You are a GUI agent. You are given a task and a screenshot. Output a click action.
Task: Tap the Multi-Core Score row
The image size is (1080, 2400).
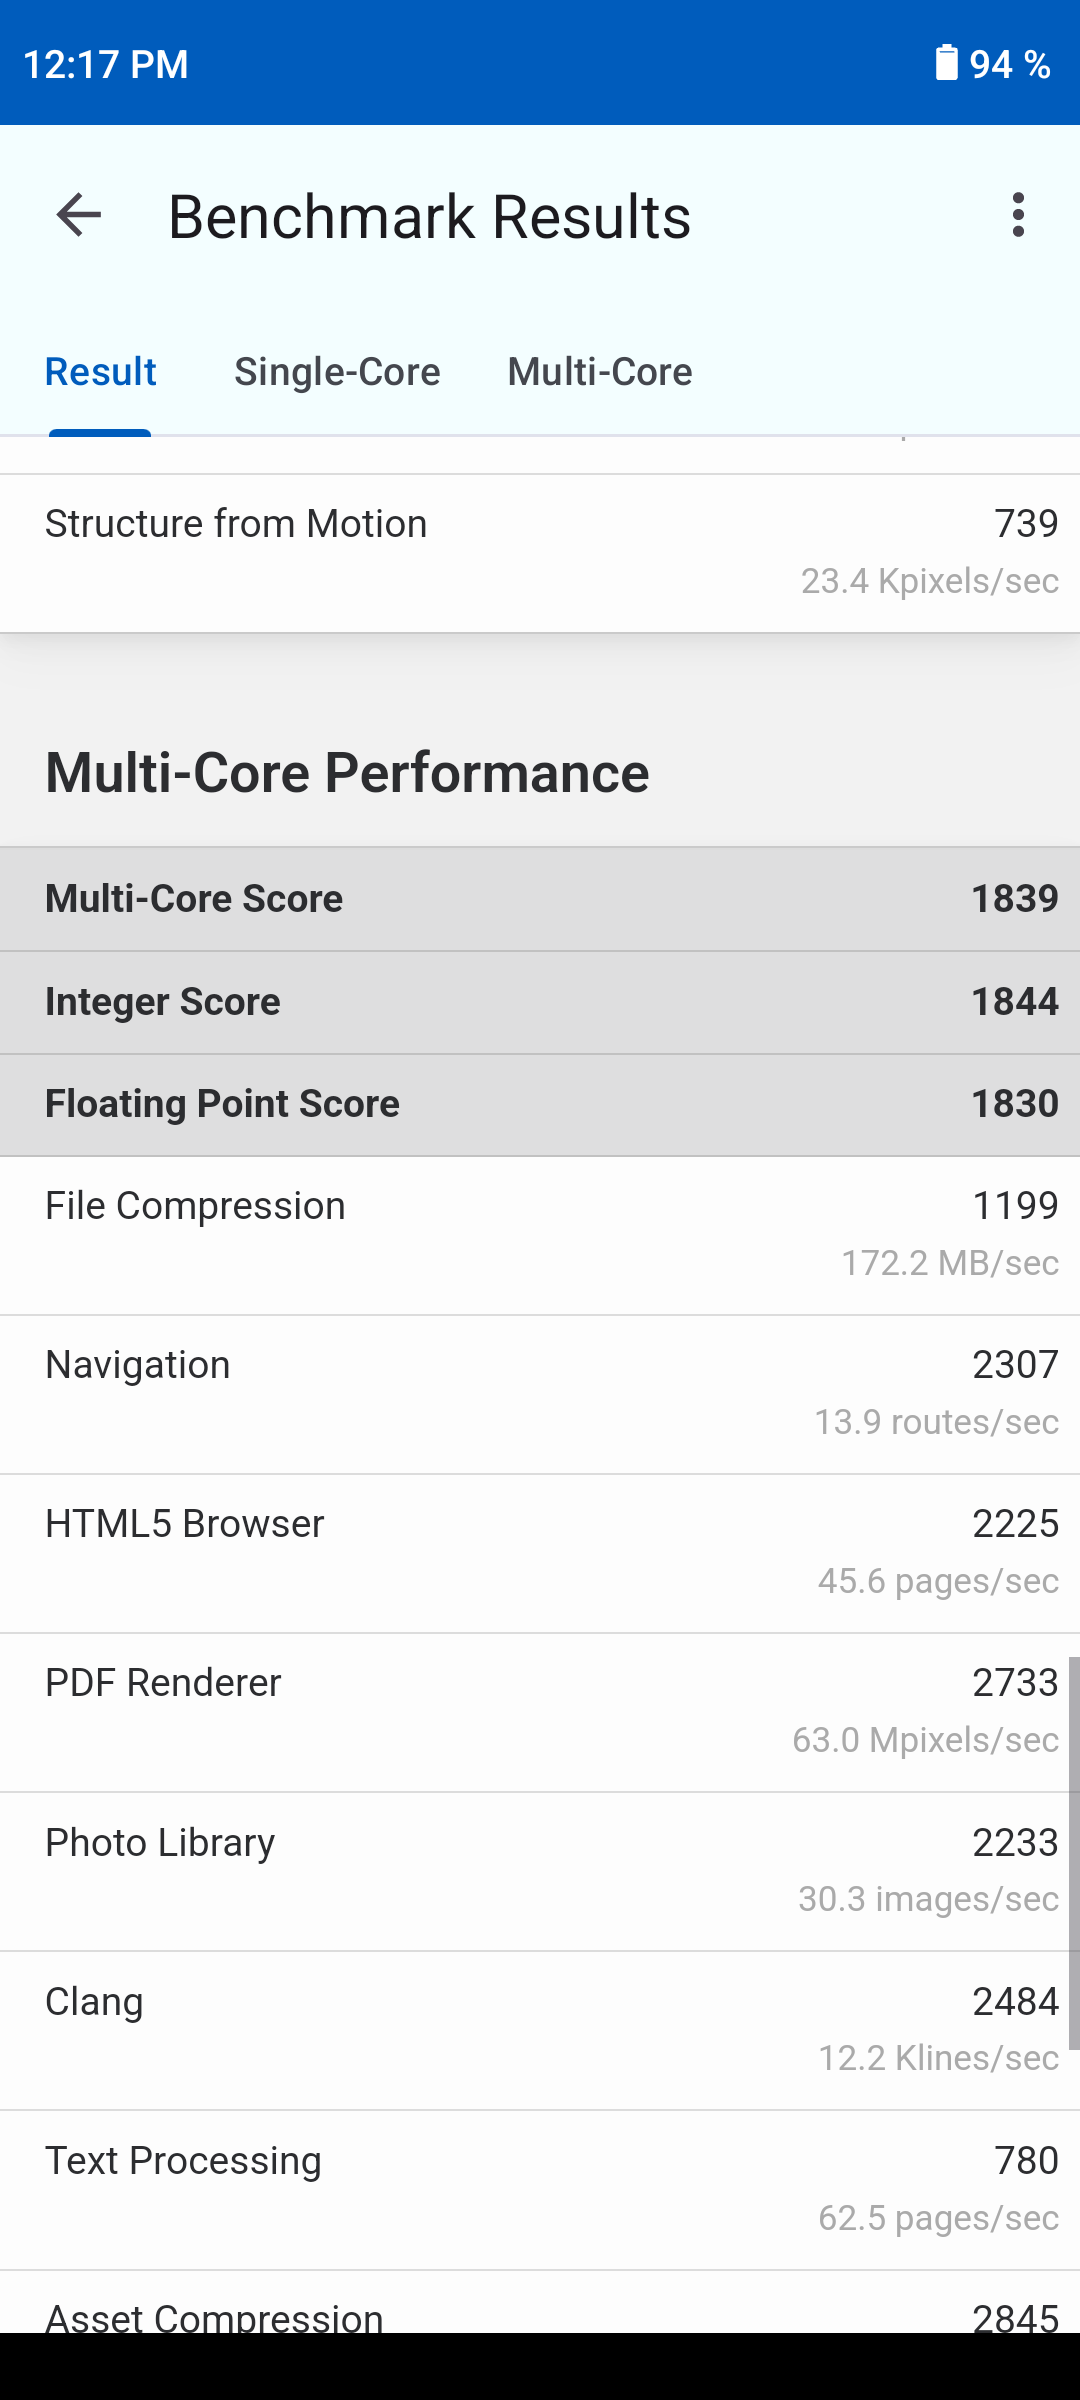point(540,899)
